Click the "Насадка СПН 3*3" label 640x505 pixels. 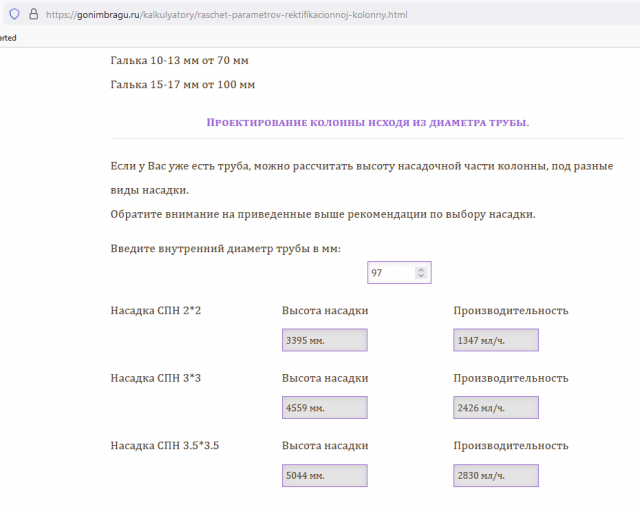[x=156, y=378]
